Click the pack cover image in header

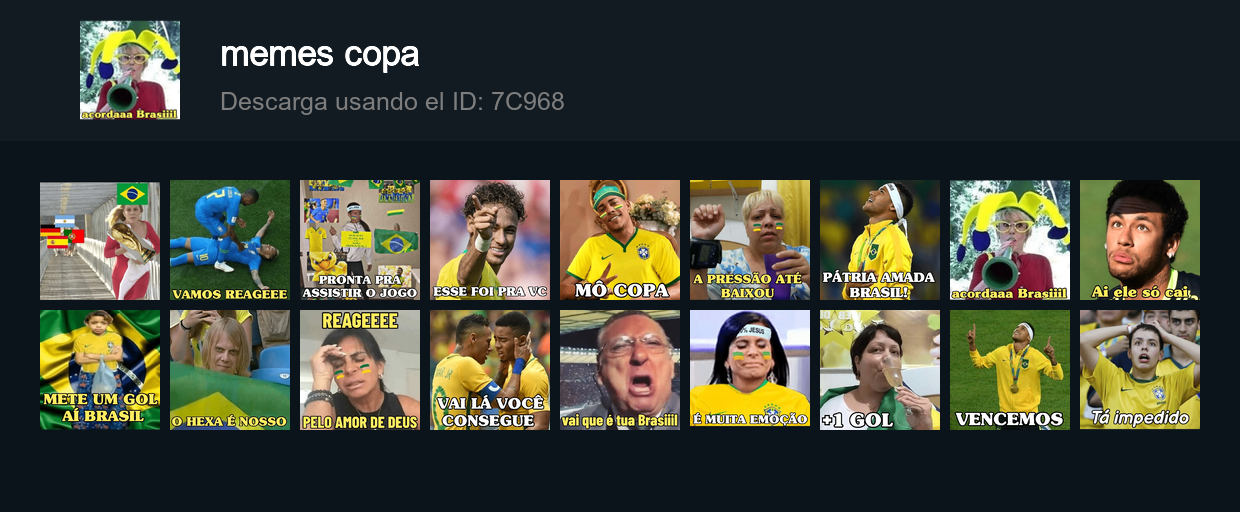[130, 70]
